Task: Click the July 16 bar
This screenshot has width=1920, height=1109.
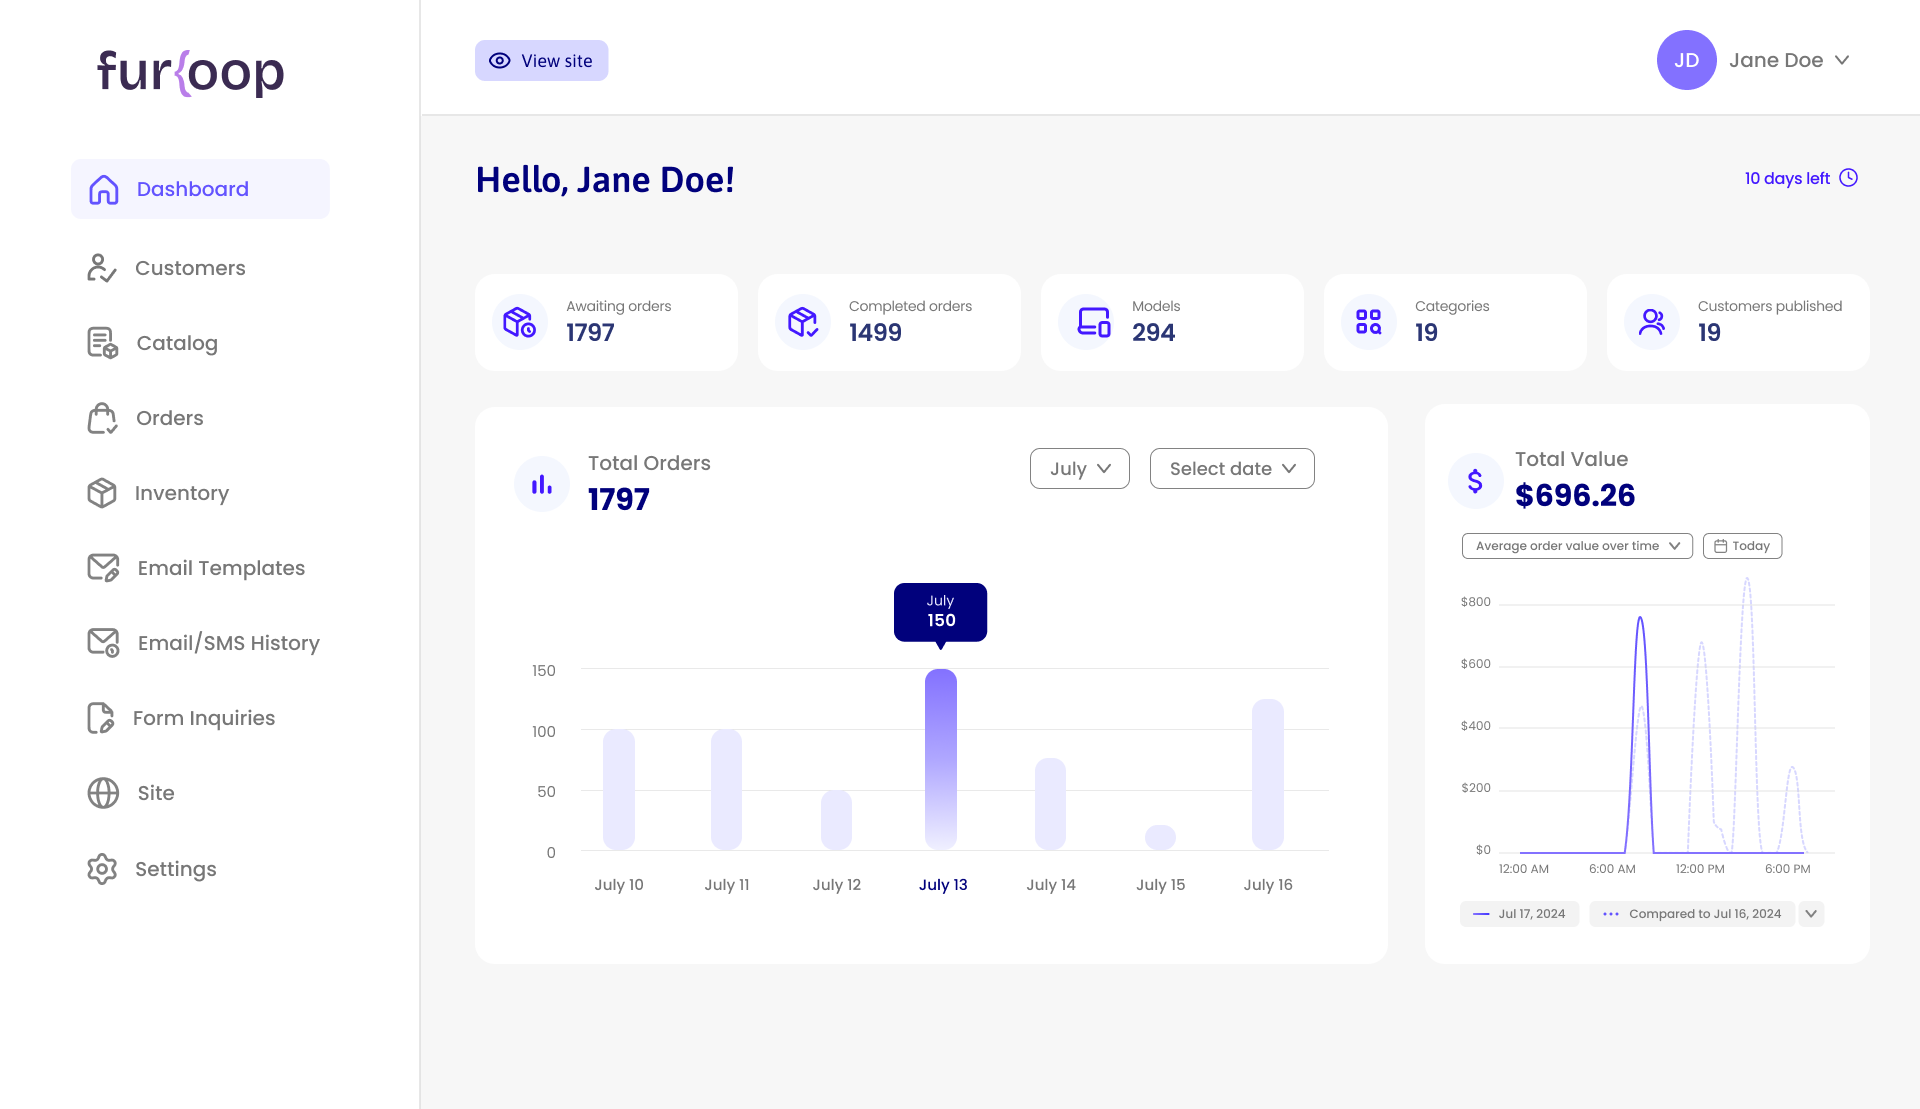Action: click(1268, 775)
